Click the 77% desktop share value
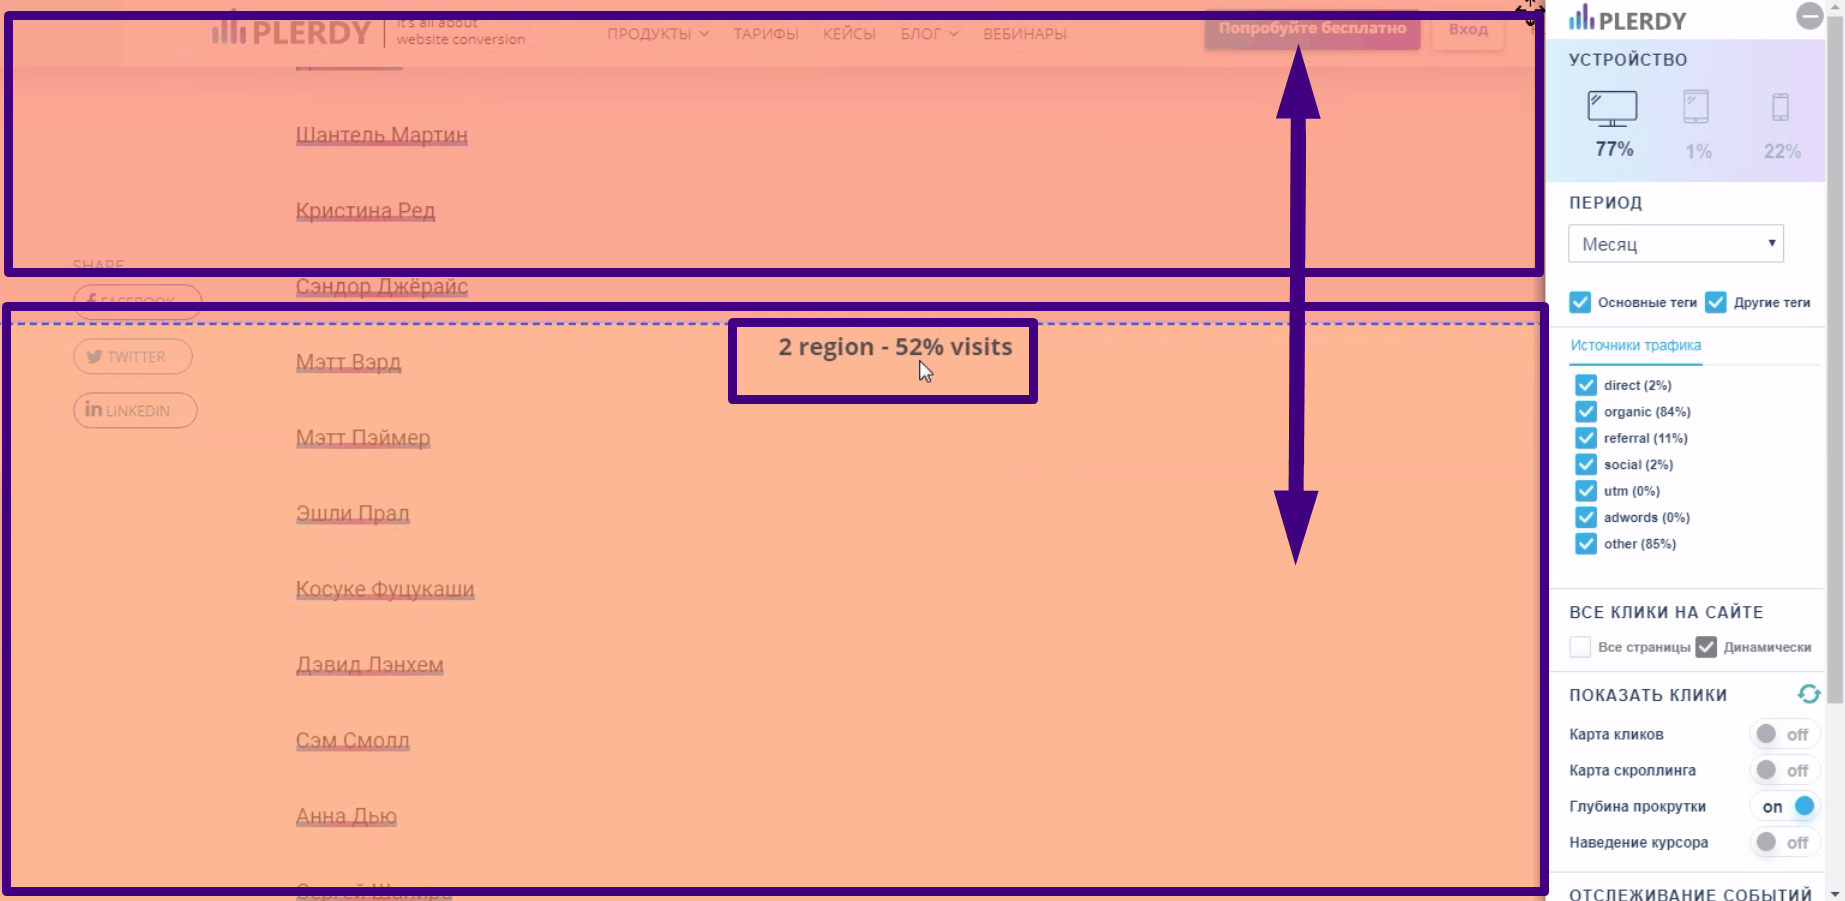This screenshot has width=1845, height=901. 1614,149
